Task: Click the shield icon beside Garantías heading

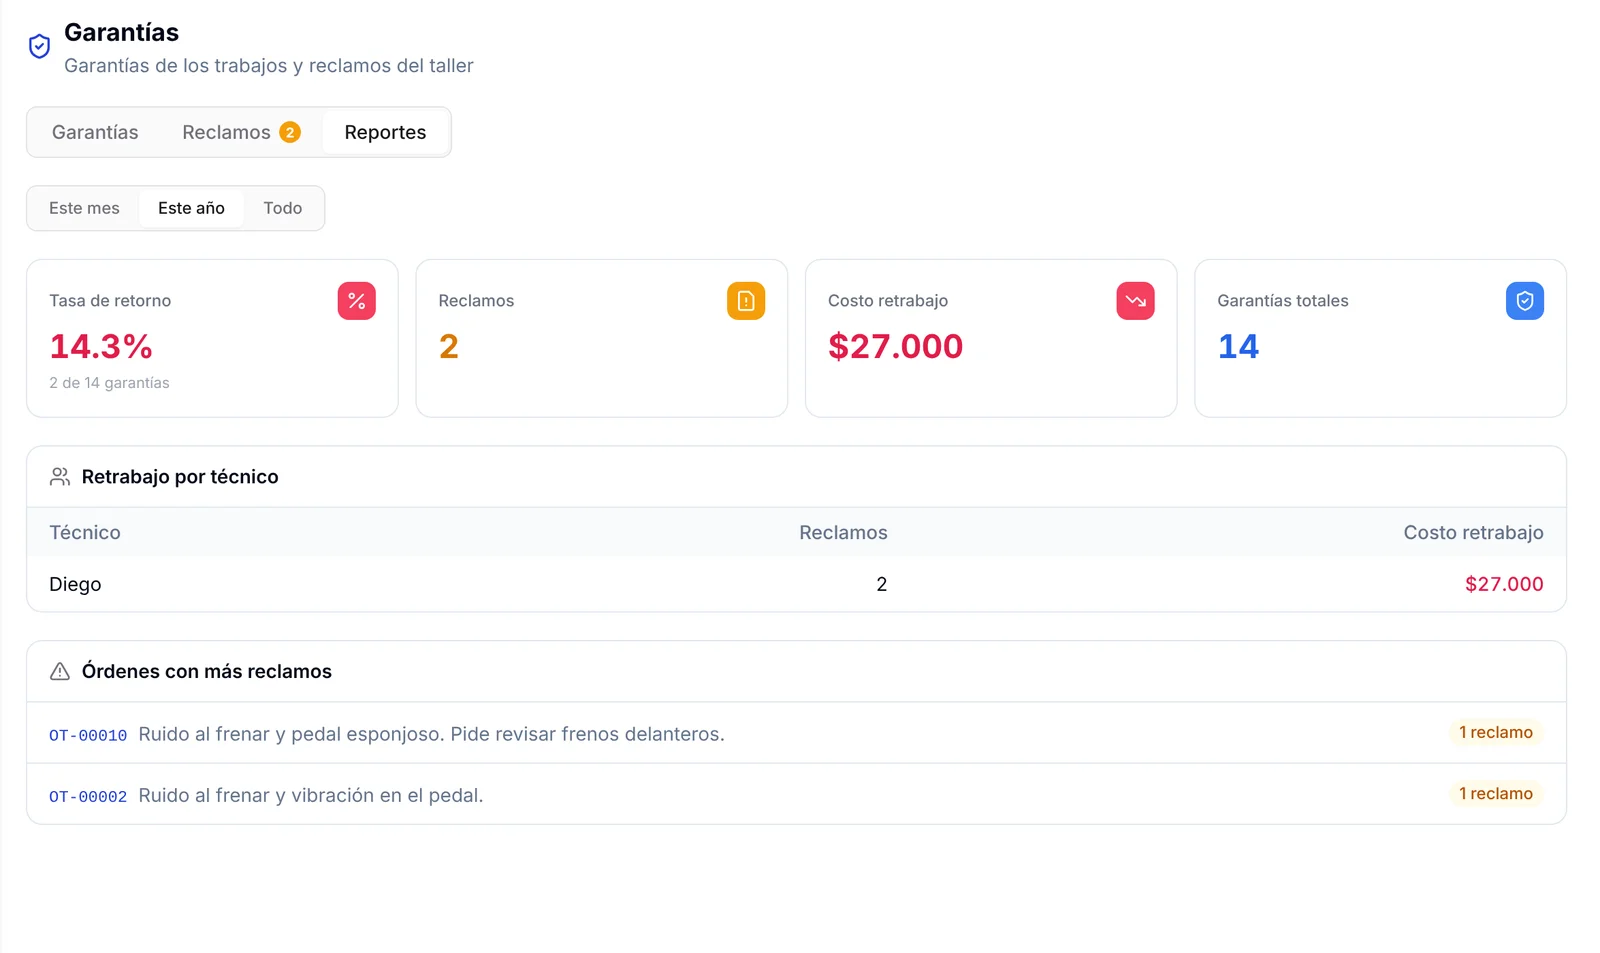Action: pyautogui.click(x=39, y=46)
